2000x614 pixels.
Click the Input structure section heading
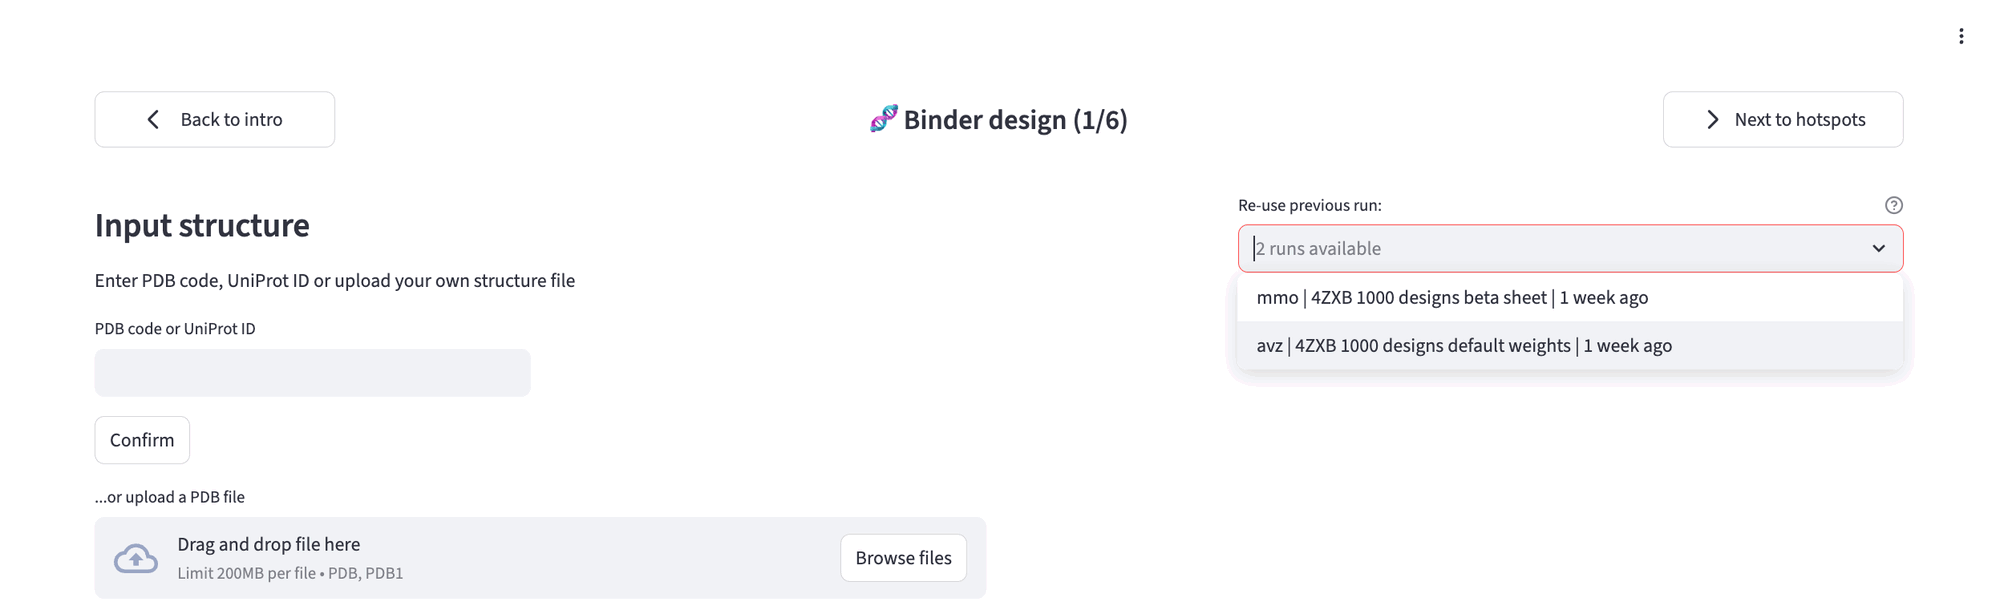[x=201, y=226]
